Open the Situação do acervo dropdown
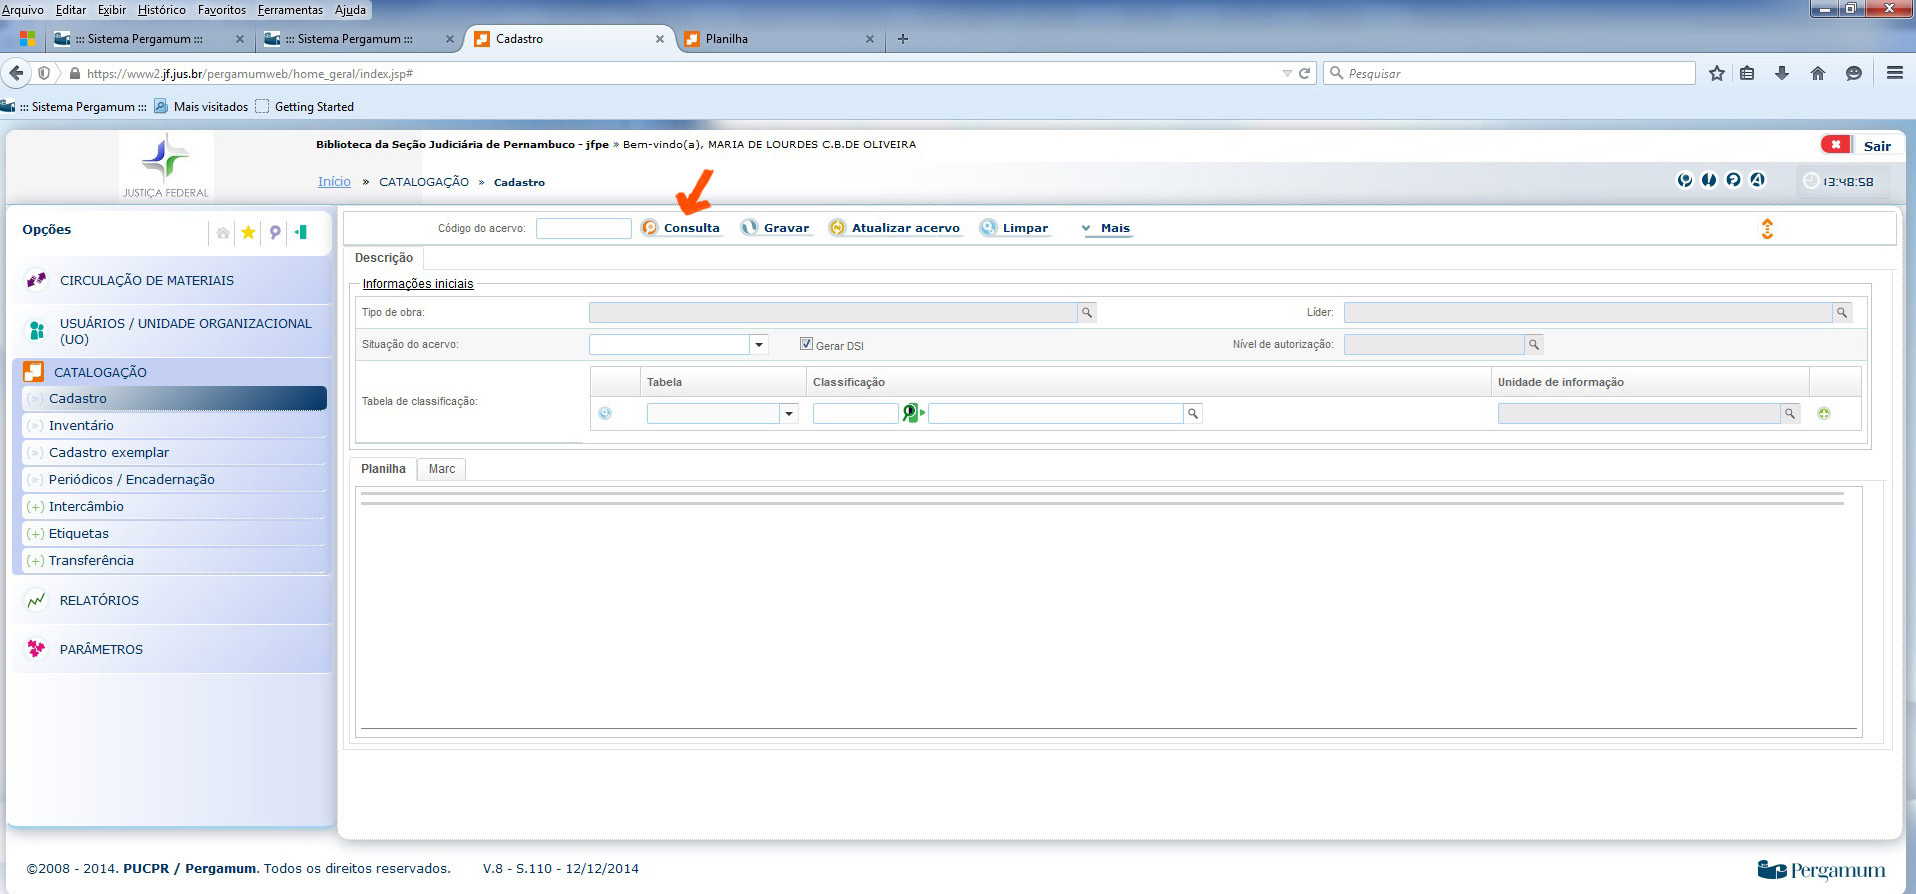 click(759, 345)
